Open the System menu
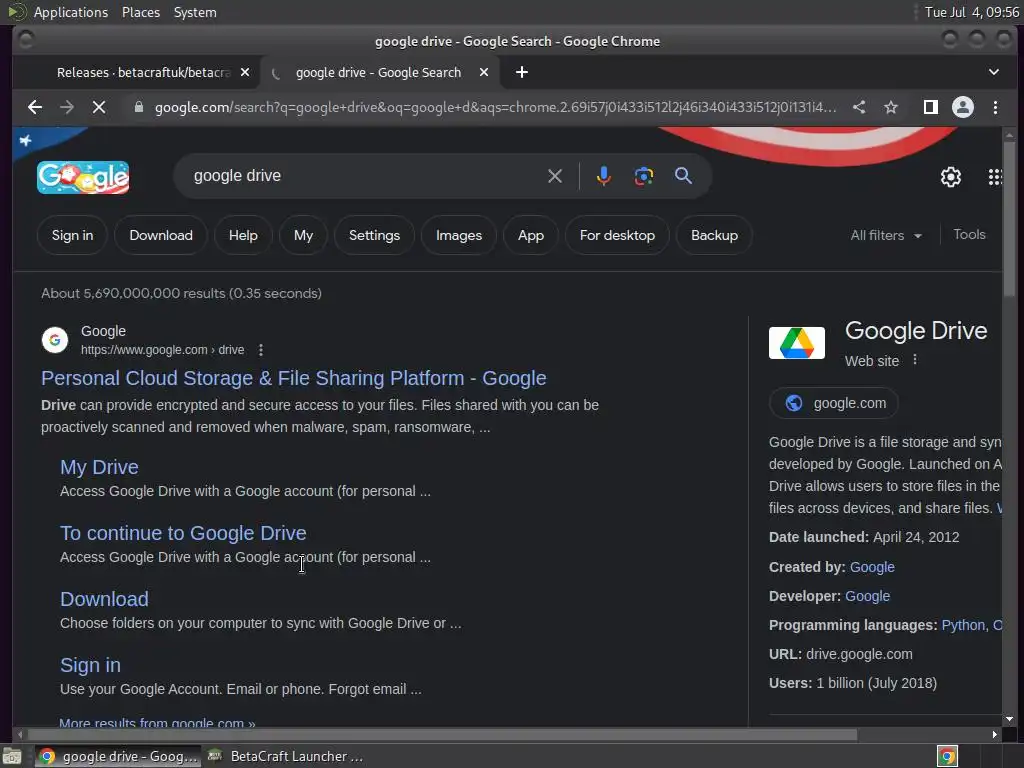 (195, 12)
